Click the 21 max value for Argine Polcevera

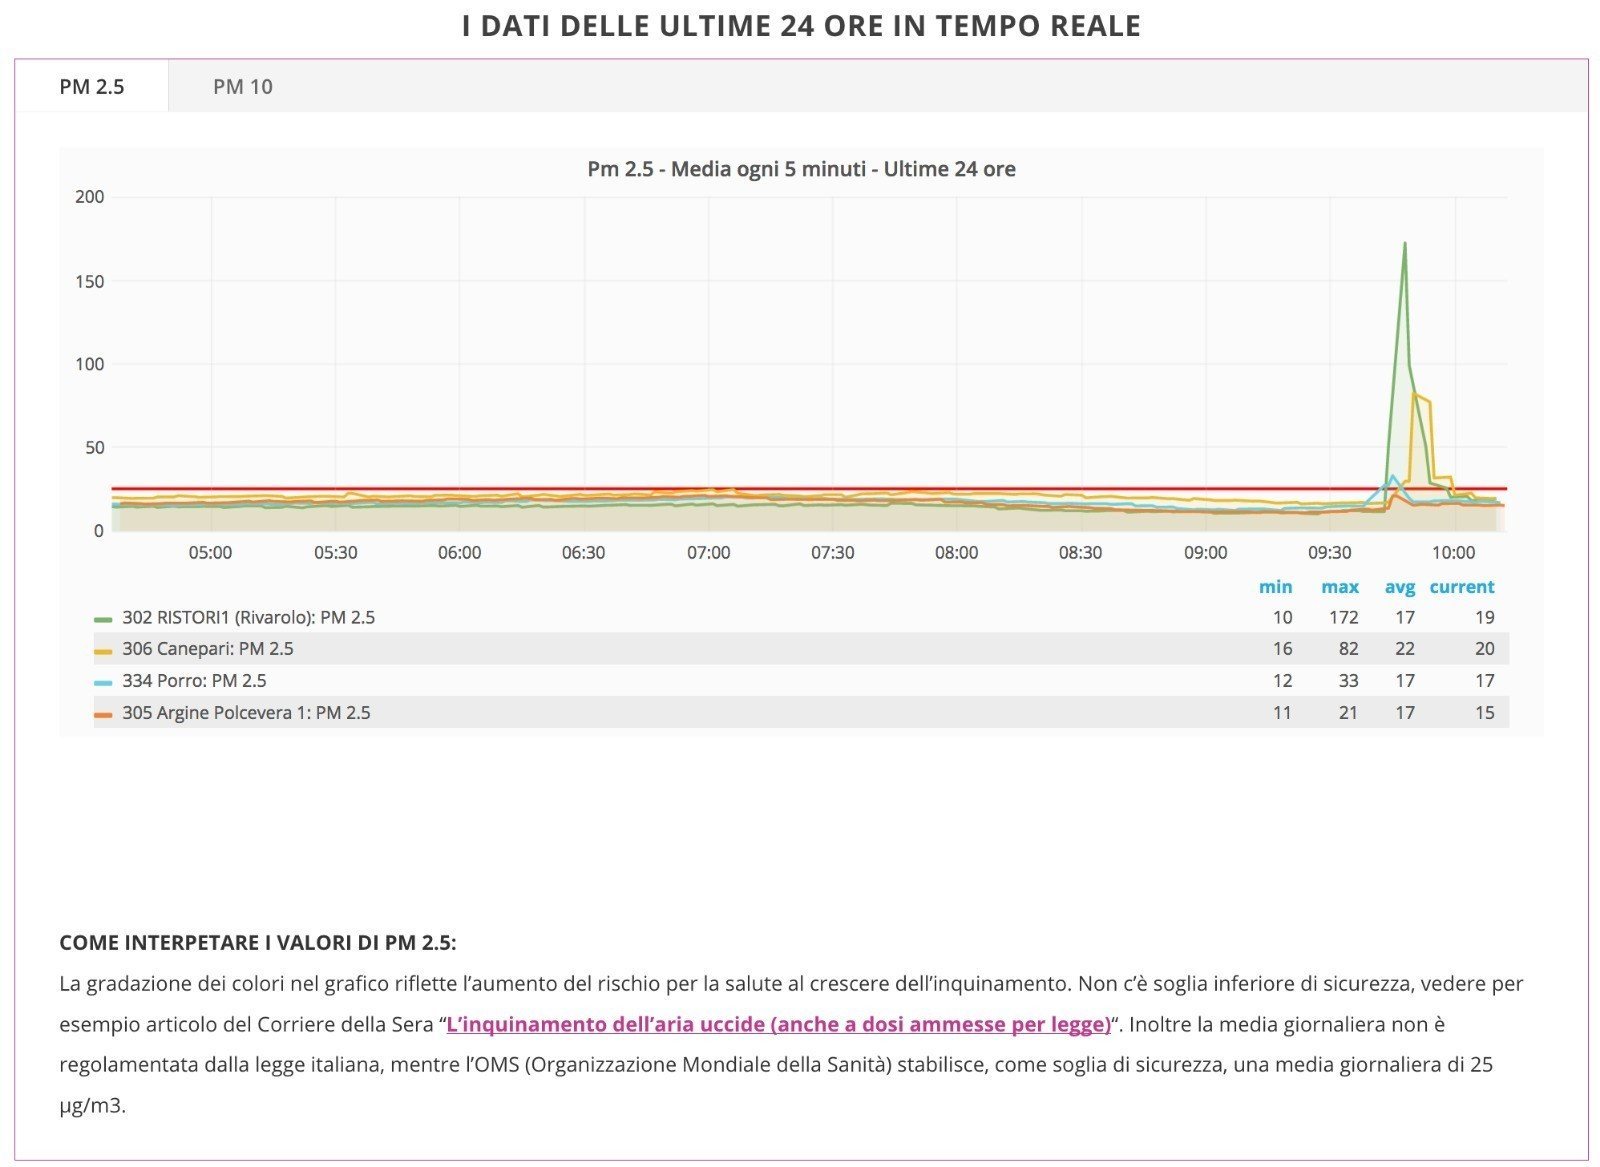(1349, 713)
